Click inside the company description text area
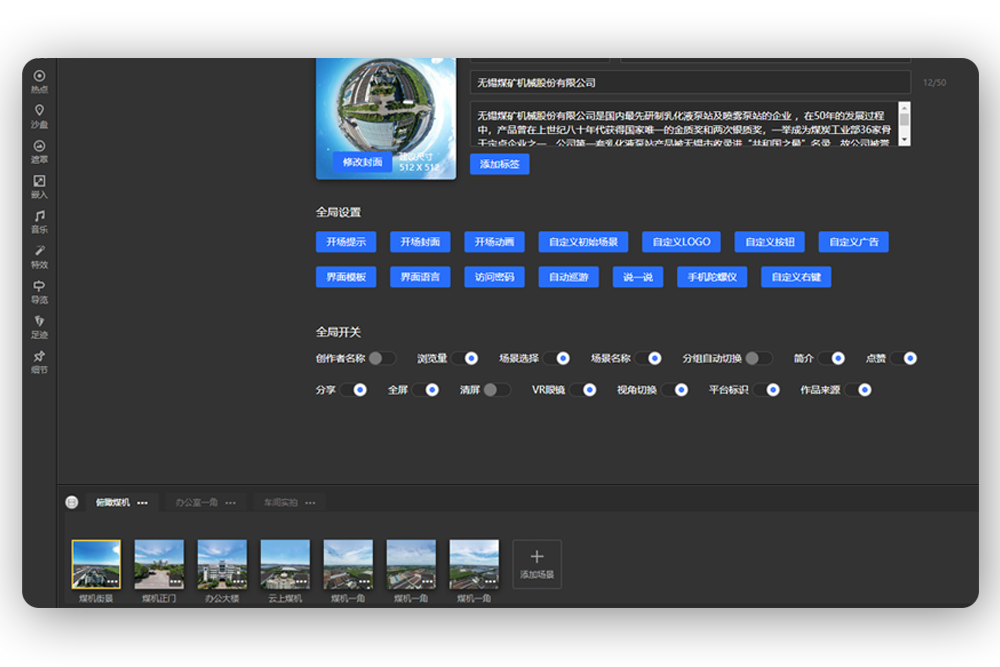The image size is (1000, 667). (x=684, y=124)
